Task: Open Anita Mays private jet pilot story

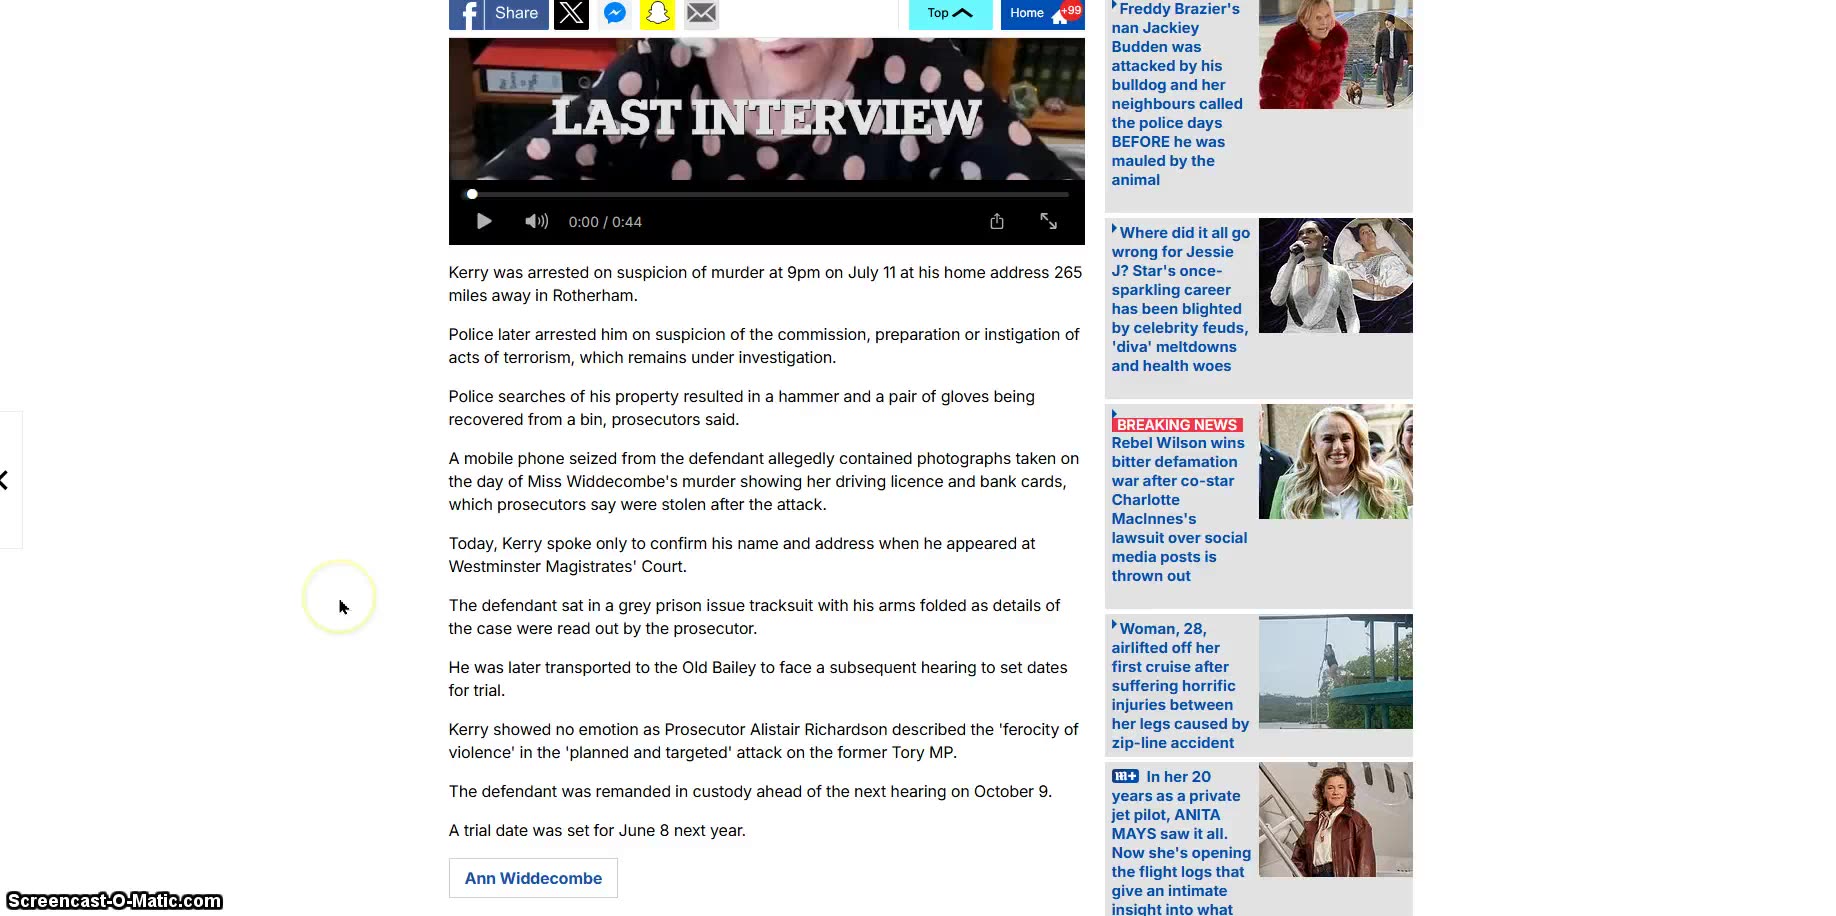Action: (x=1181, y=842)
